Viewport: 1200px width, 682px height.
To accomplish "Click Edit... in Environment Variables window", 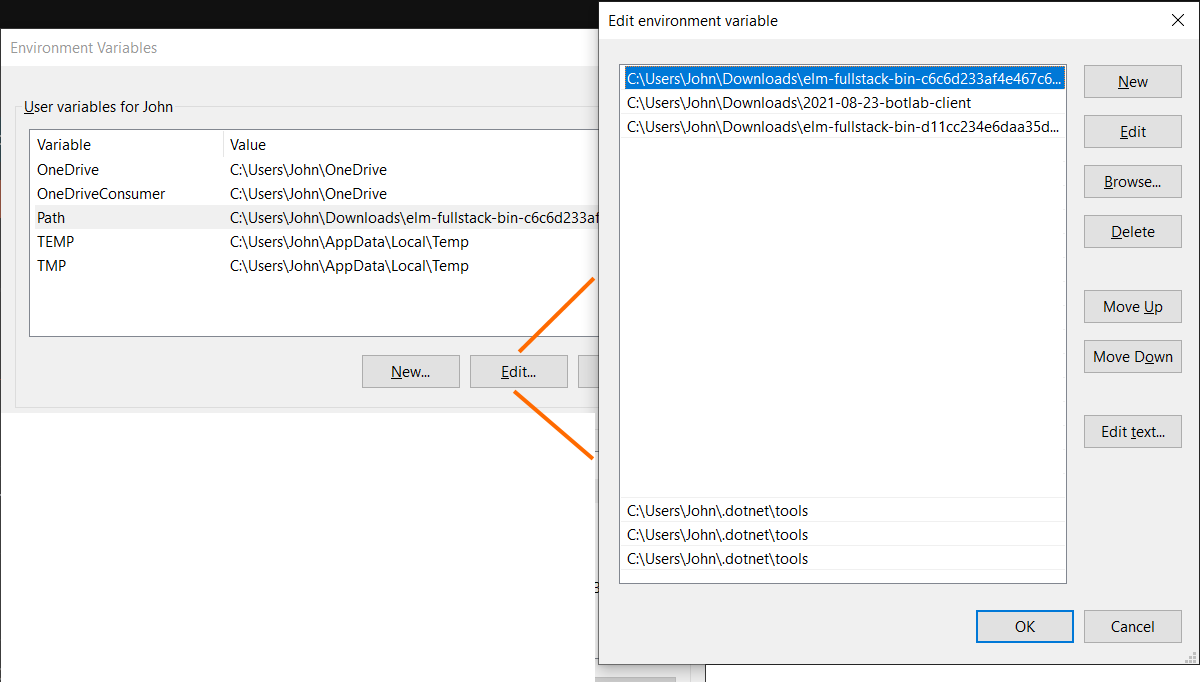I will tap(518, 372).
